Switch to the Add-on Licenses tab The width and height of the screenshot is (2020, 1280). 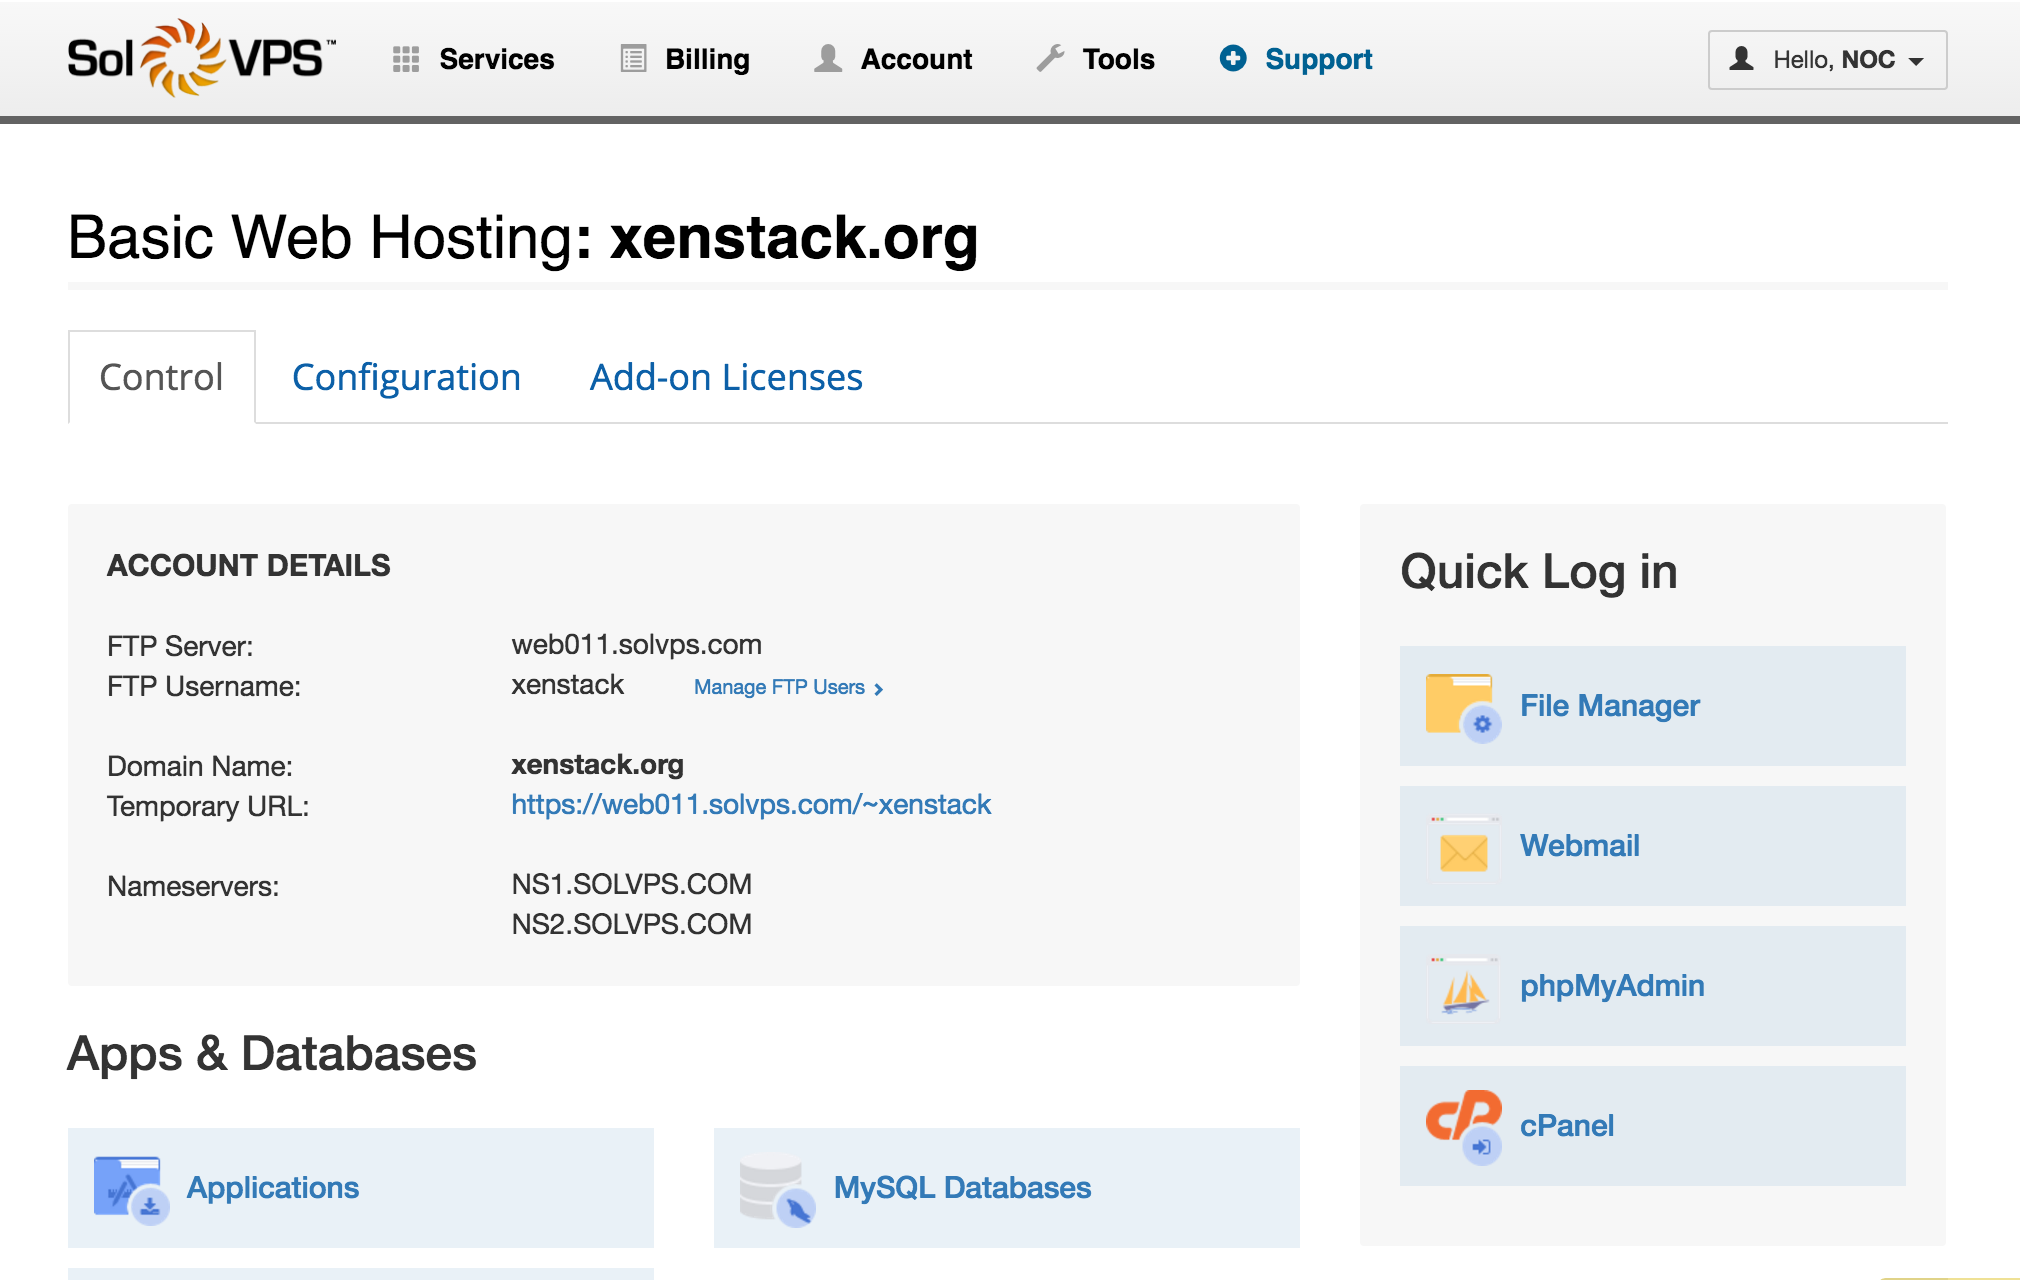[x=726, y=378]
